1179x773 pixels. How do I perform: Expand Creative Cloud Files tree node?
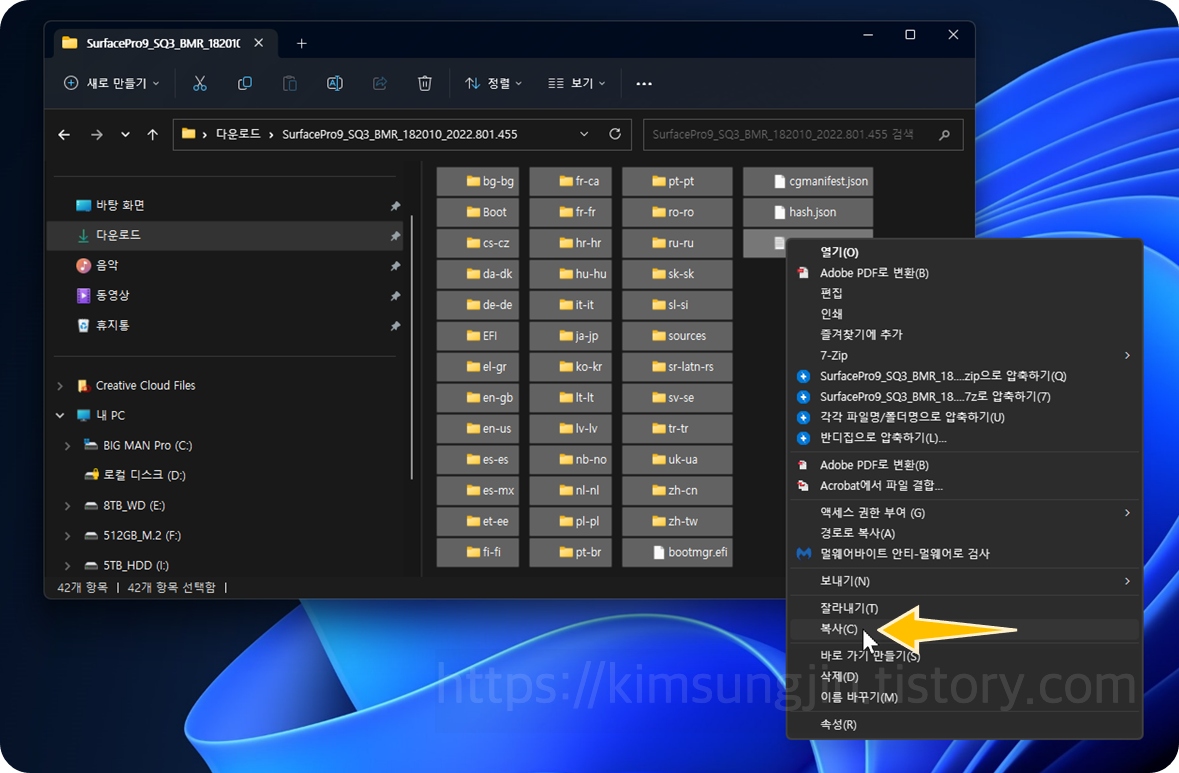(x=60, y=386)
